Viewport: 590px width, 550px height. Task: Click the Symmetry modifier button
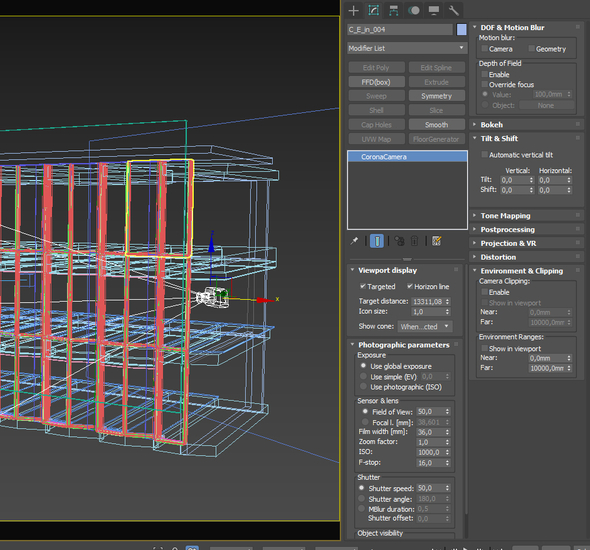(436, 96)
